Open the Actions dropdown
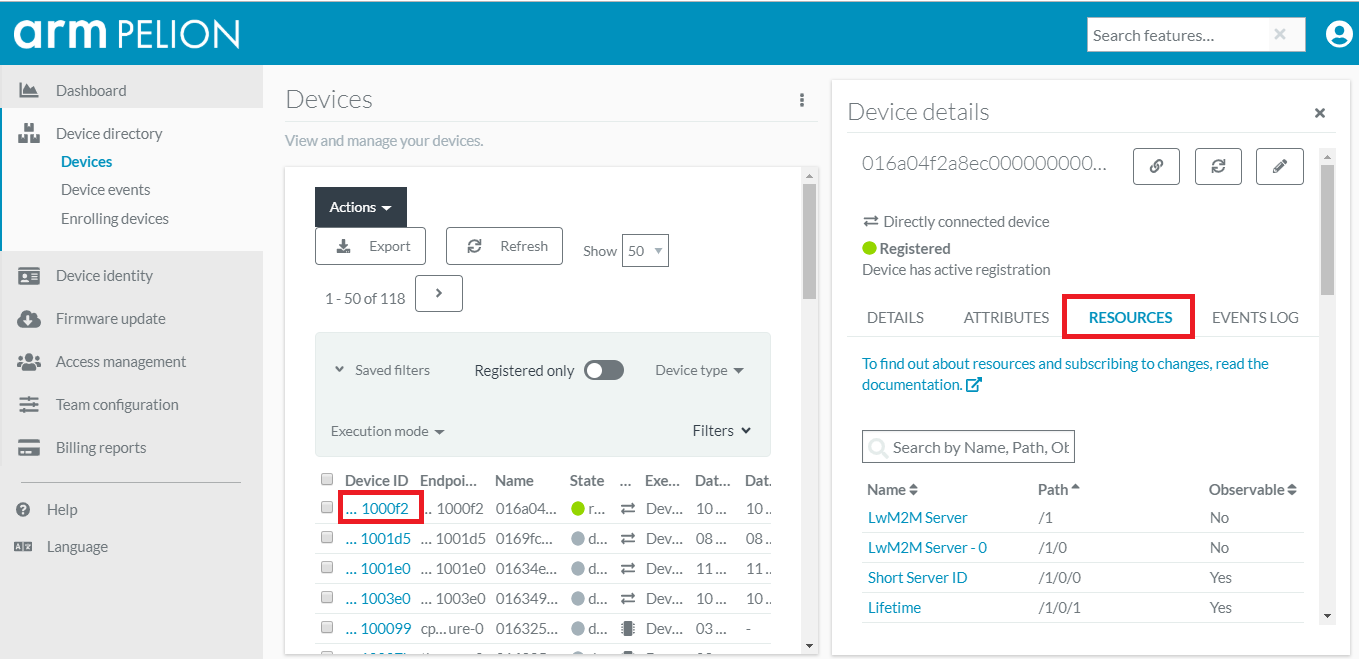The image size is (1359, 659). [360, 207]
